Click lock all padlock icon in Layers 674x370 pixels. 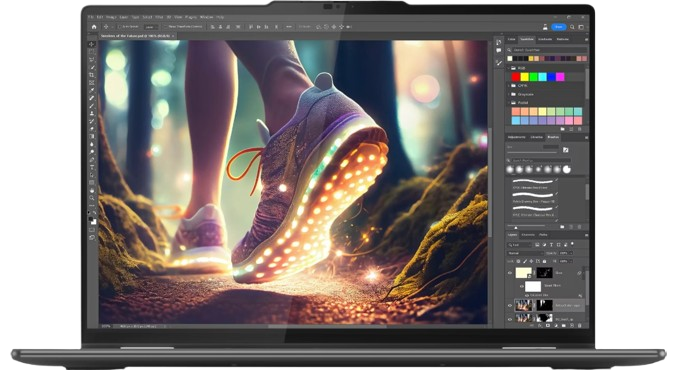[x=545, y=261]
